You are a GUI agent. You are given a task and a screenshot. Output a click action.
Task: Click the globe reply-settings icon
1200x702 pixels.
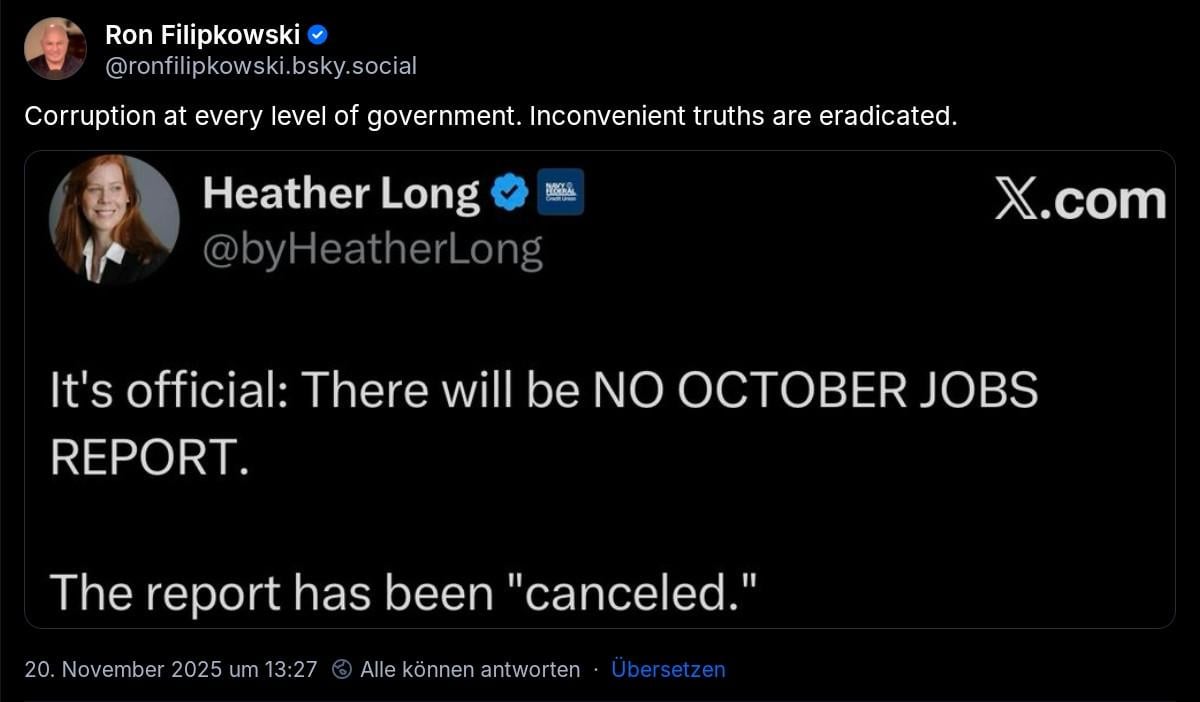(x=342, y=669)
